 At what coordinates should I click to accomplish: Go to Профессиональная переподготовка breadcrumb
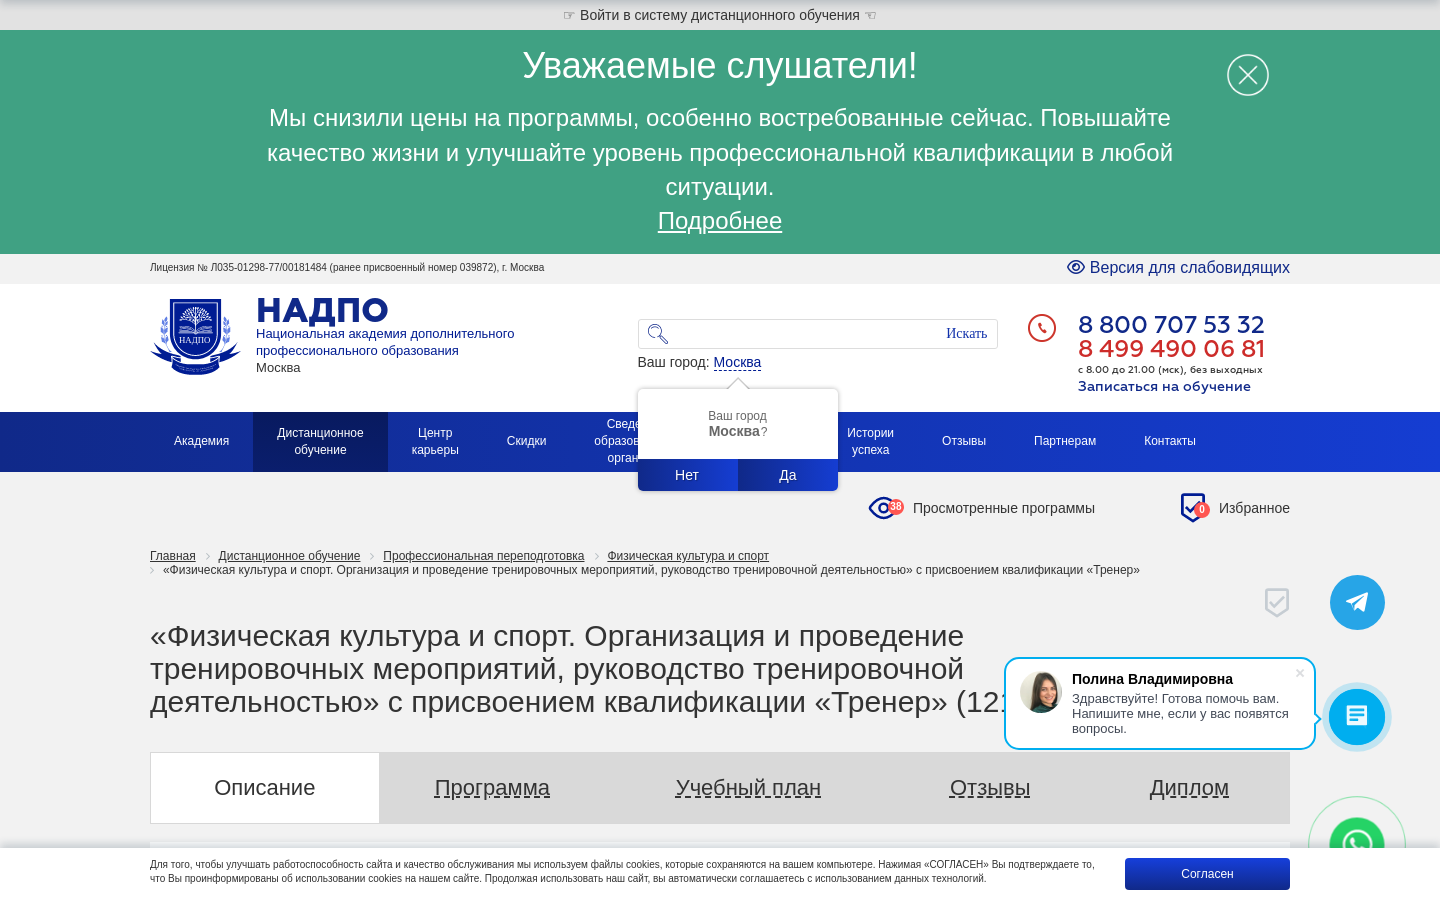[x=483, y=556]
